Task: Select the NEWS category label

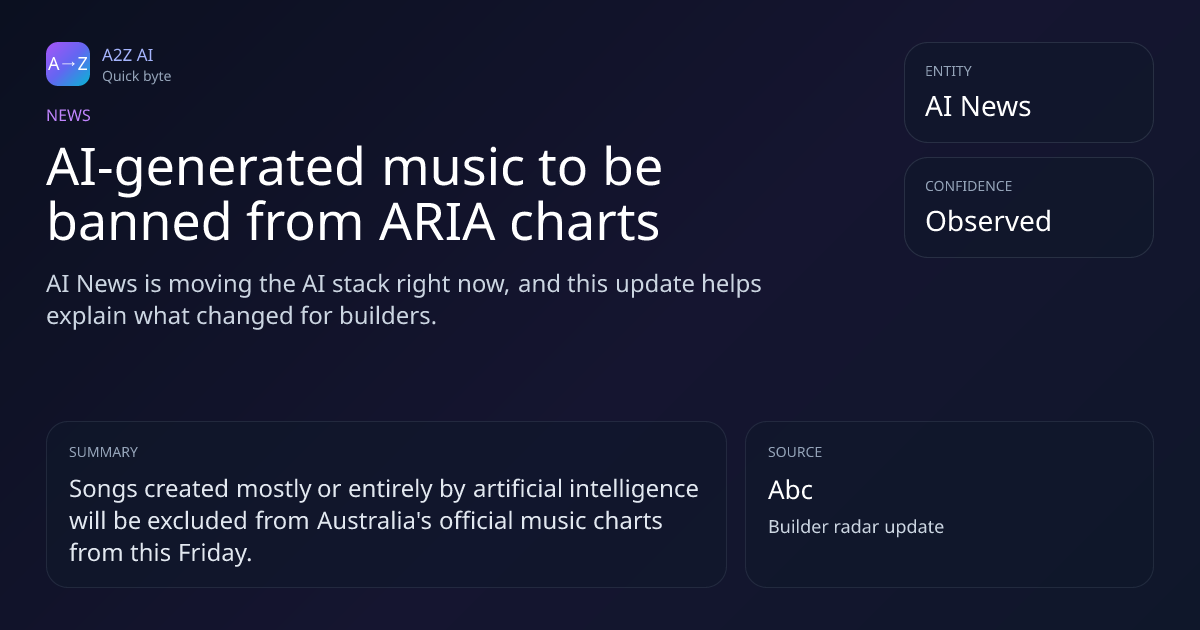Action: point(68,115)
